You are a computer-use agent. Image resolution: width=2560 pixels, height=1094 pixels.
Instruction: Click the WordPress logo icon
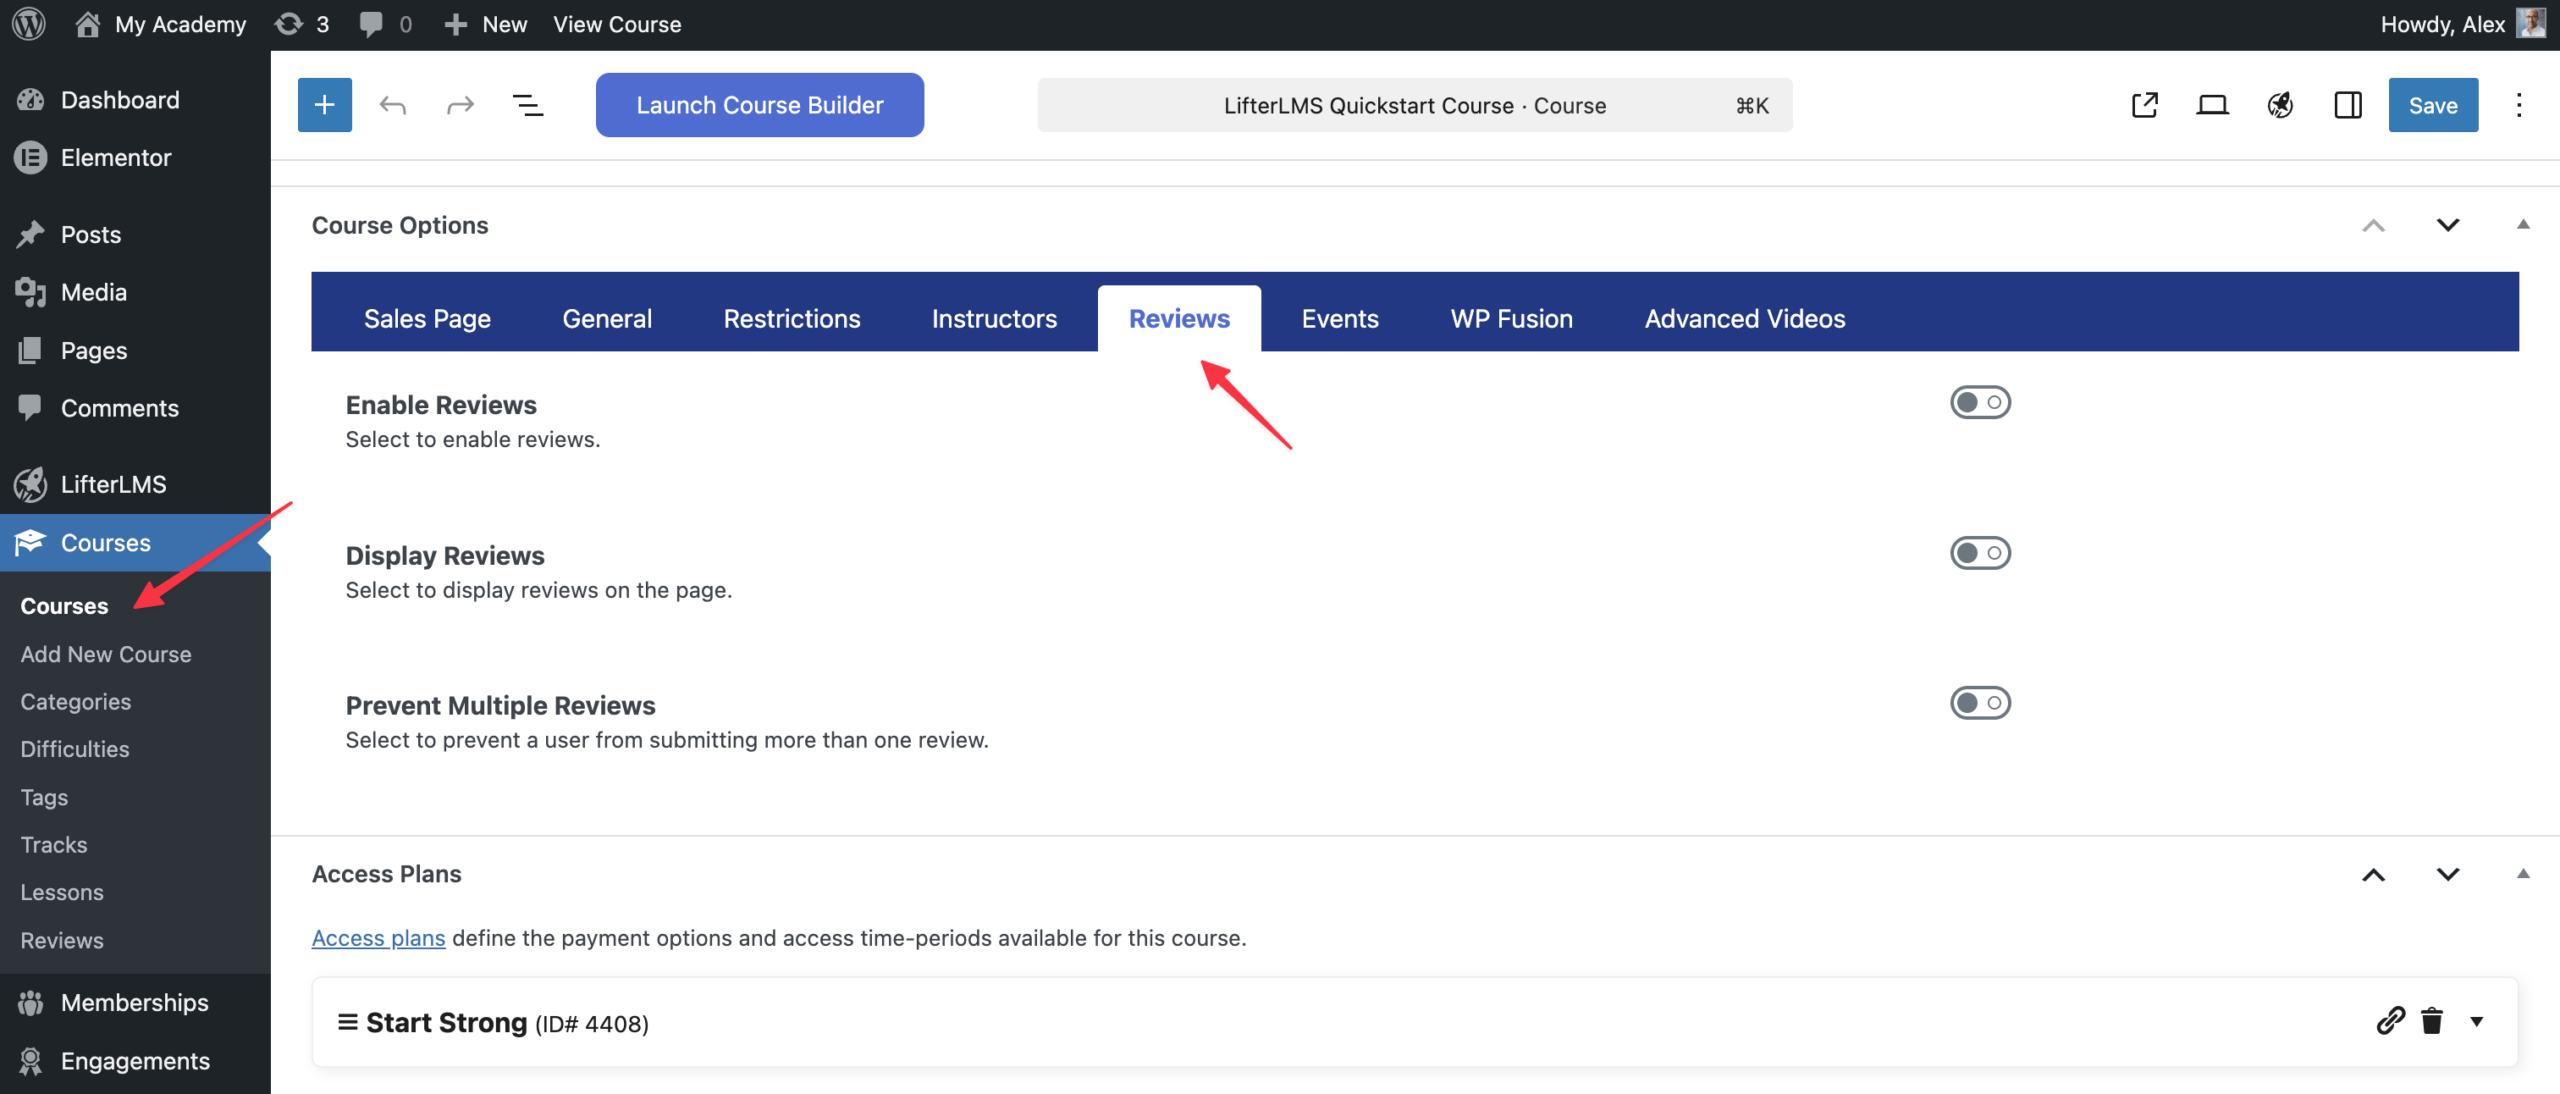[x=29, y=24]
